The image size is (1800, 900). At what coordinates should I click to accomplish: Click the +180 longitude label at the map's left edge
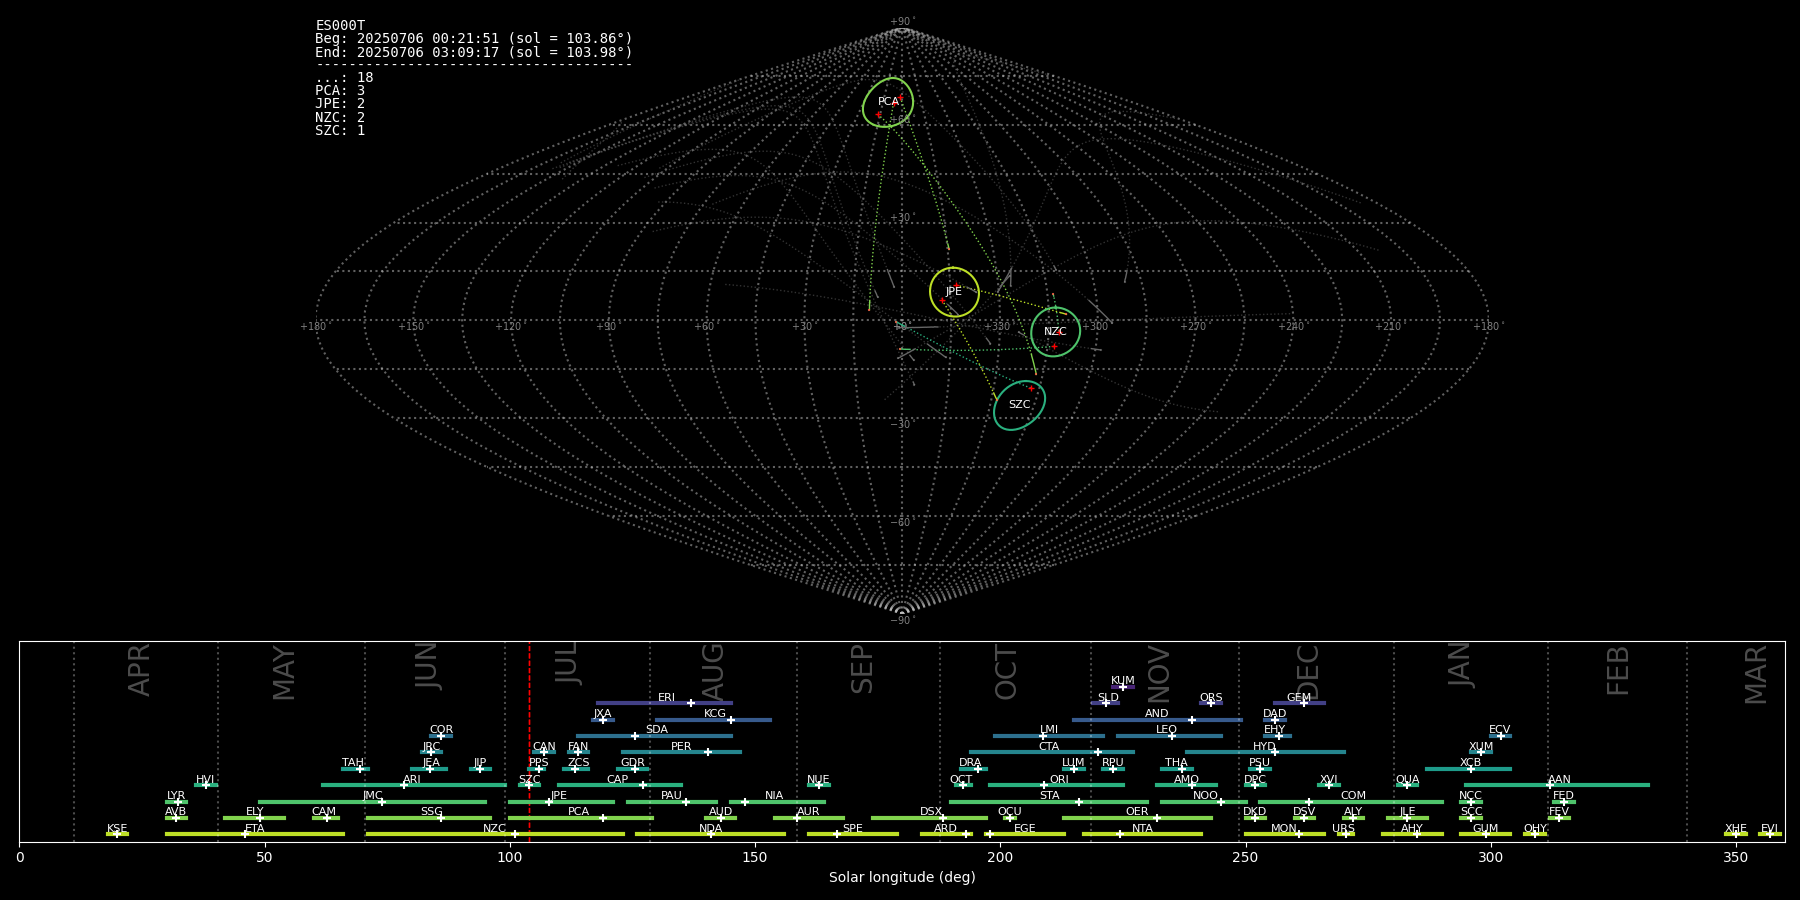click(313, 326)
